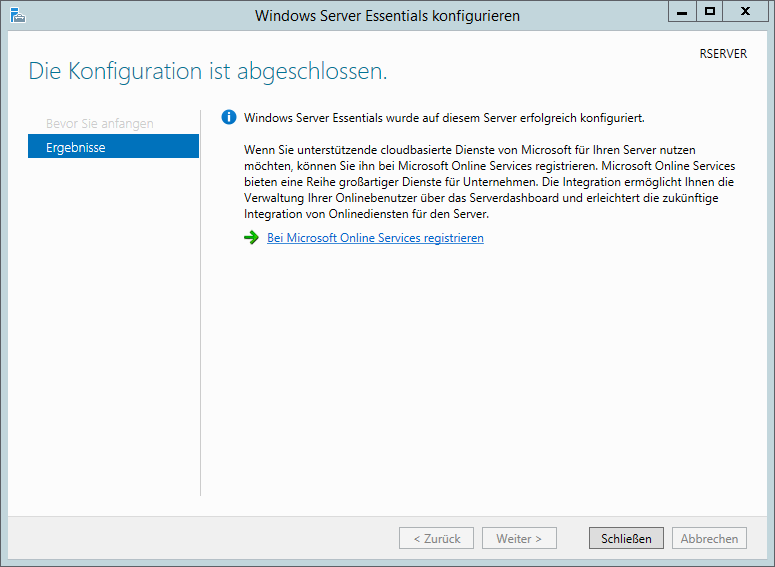Click the text 'erfolgreich konfiguriert' message line
The image size is (775, 567).
(444, 118)
